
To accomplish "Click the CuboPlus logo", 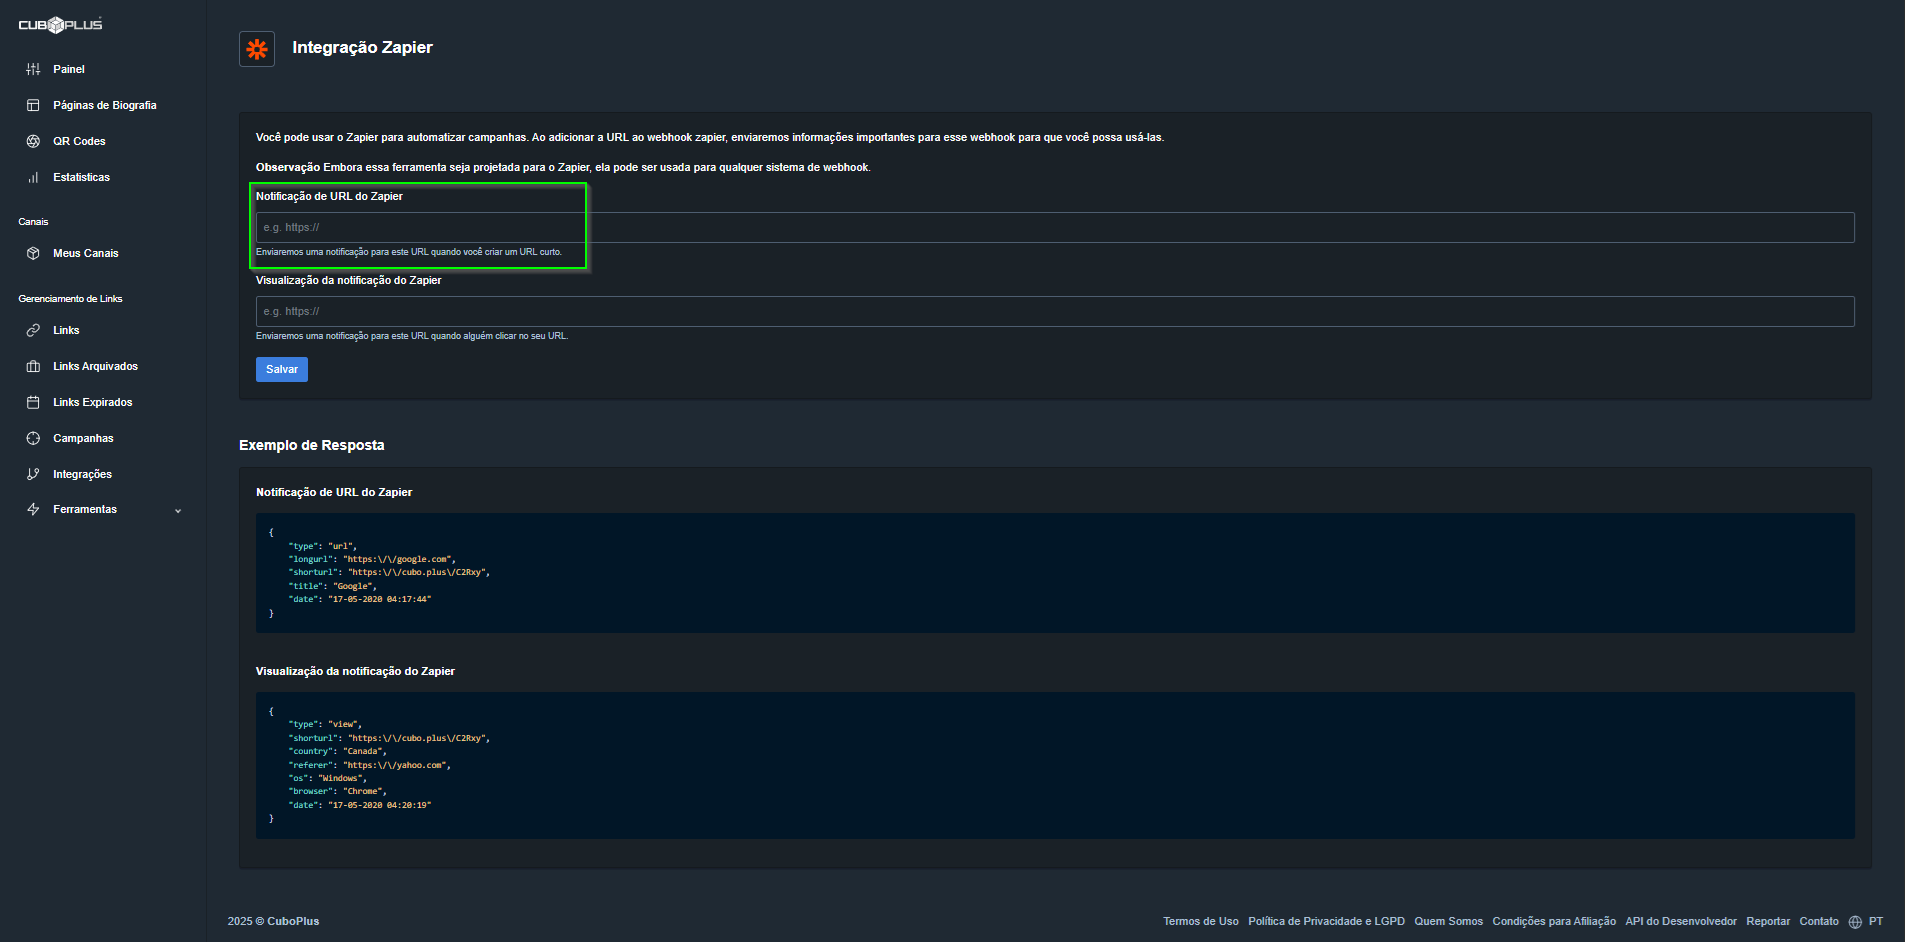I will click(60, 25).
